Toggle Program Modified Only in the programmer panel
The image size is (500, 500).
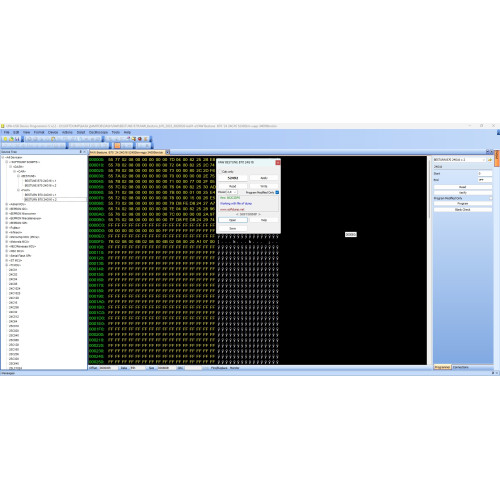point(490,198)
